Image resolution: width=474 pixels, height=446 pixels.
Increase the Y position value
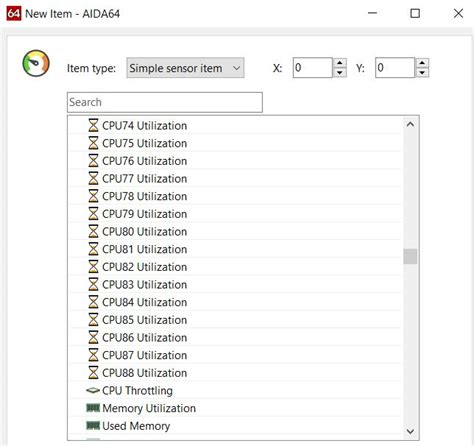point(422,63)
